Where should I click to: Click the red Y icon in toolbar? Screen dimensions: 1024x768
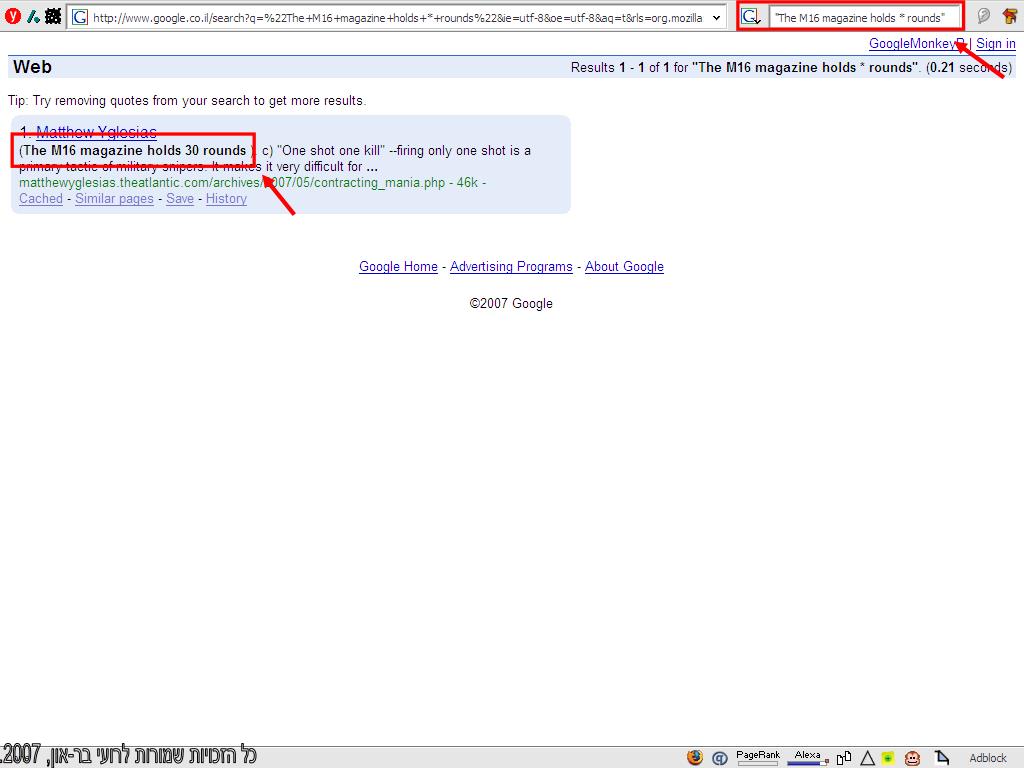point(12,16)
